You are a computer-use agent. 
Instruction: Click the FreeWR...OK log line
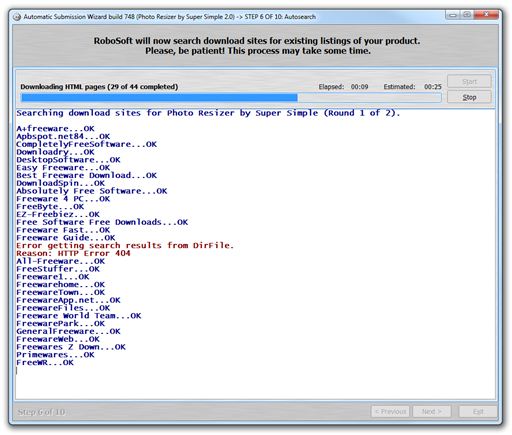(x=45, y=363)
